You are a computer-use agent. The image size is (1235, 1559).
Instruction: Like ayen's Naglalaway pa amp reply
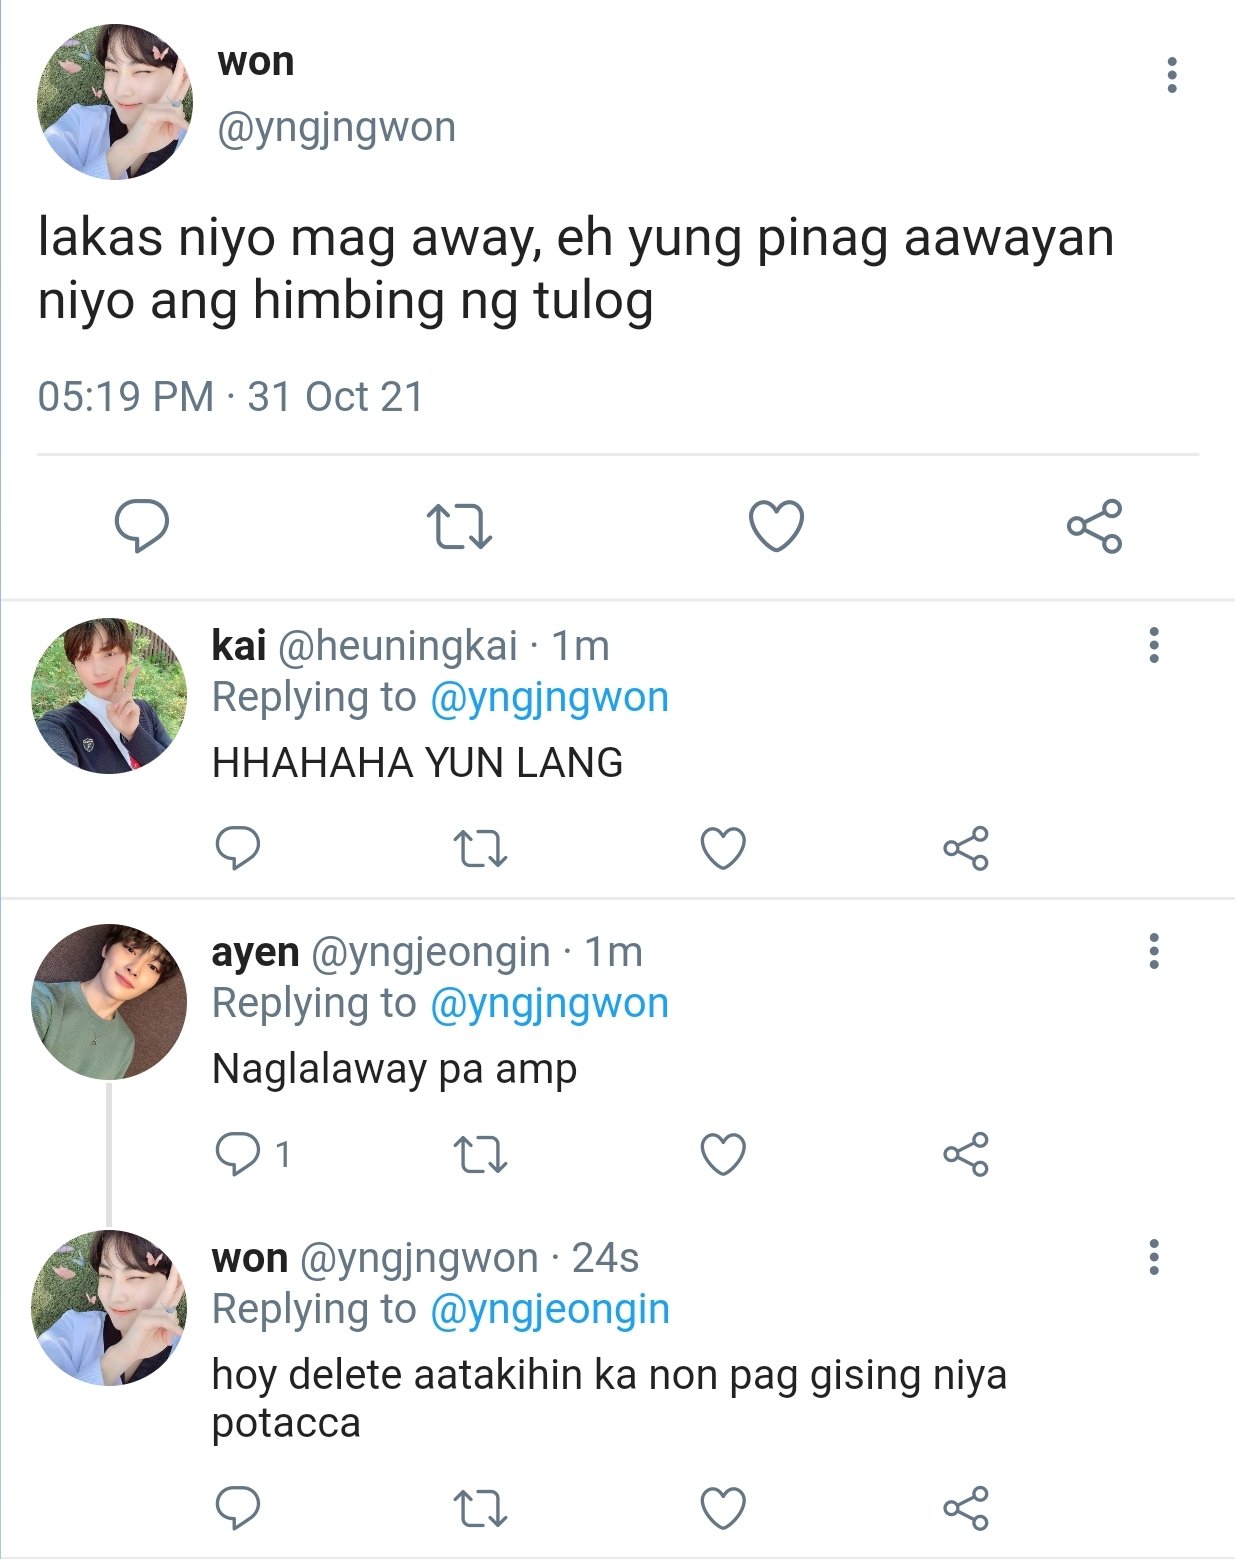[x=723, y=1154]
